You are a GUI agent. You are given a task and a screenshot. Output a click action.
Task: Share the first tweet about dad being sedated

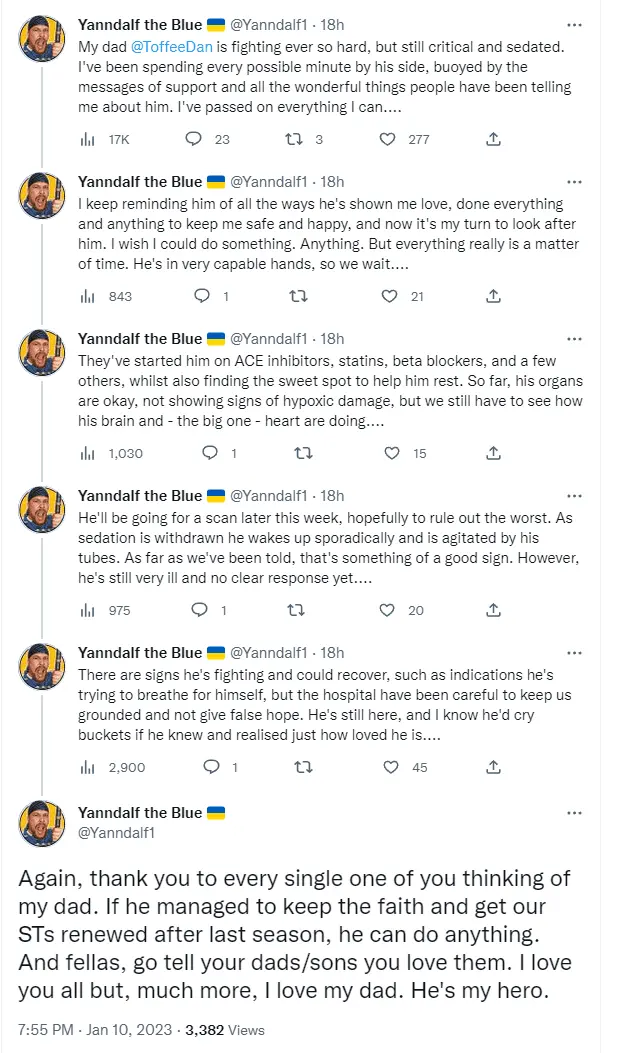(493, 140)
